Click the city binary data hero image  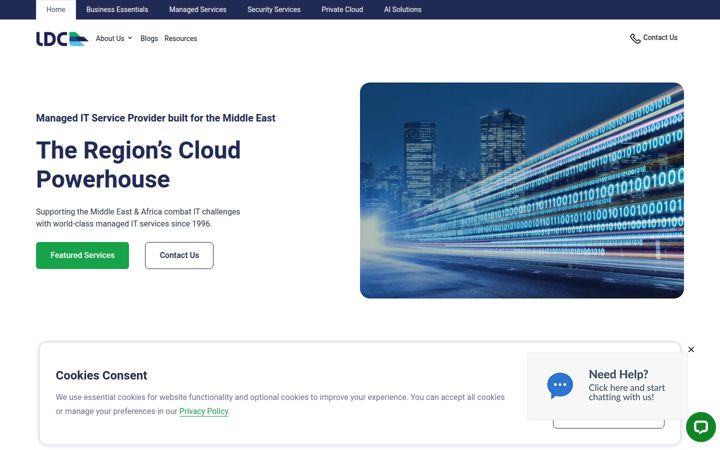pos(522,190)
